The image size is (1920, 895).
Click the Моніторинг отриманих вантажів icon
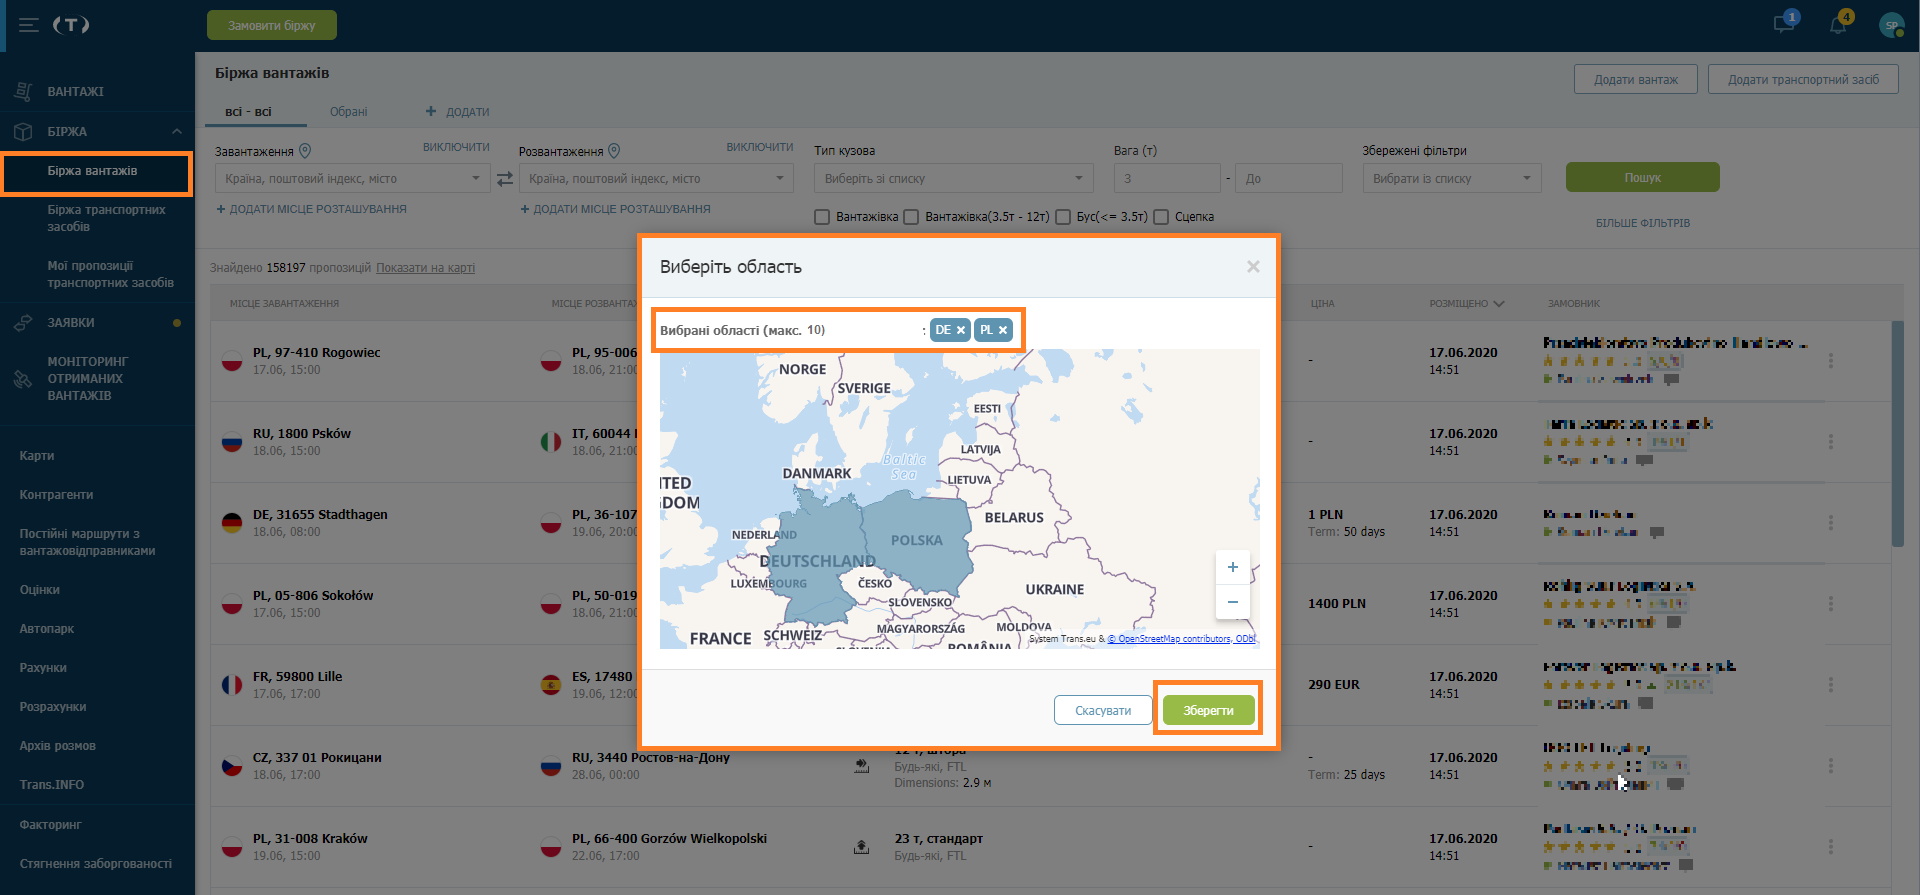pos(23,379)
